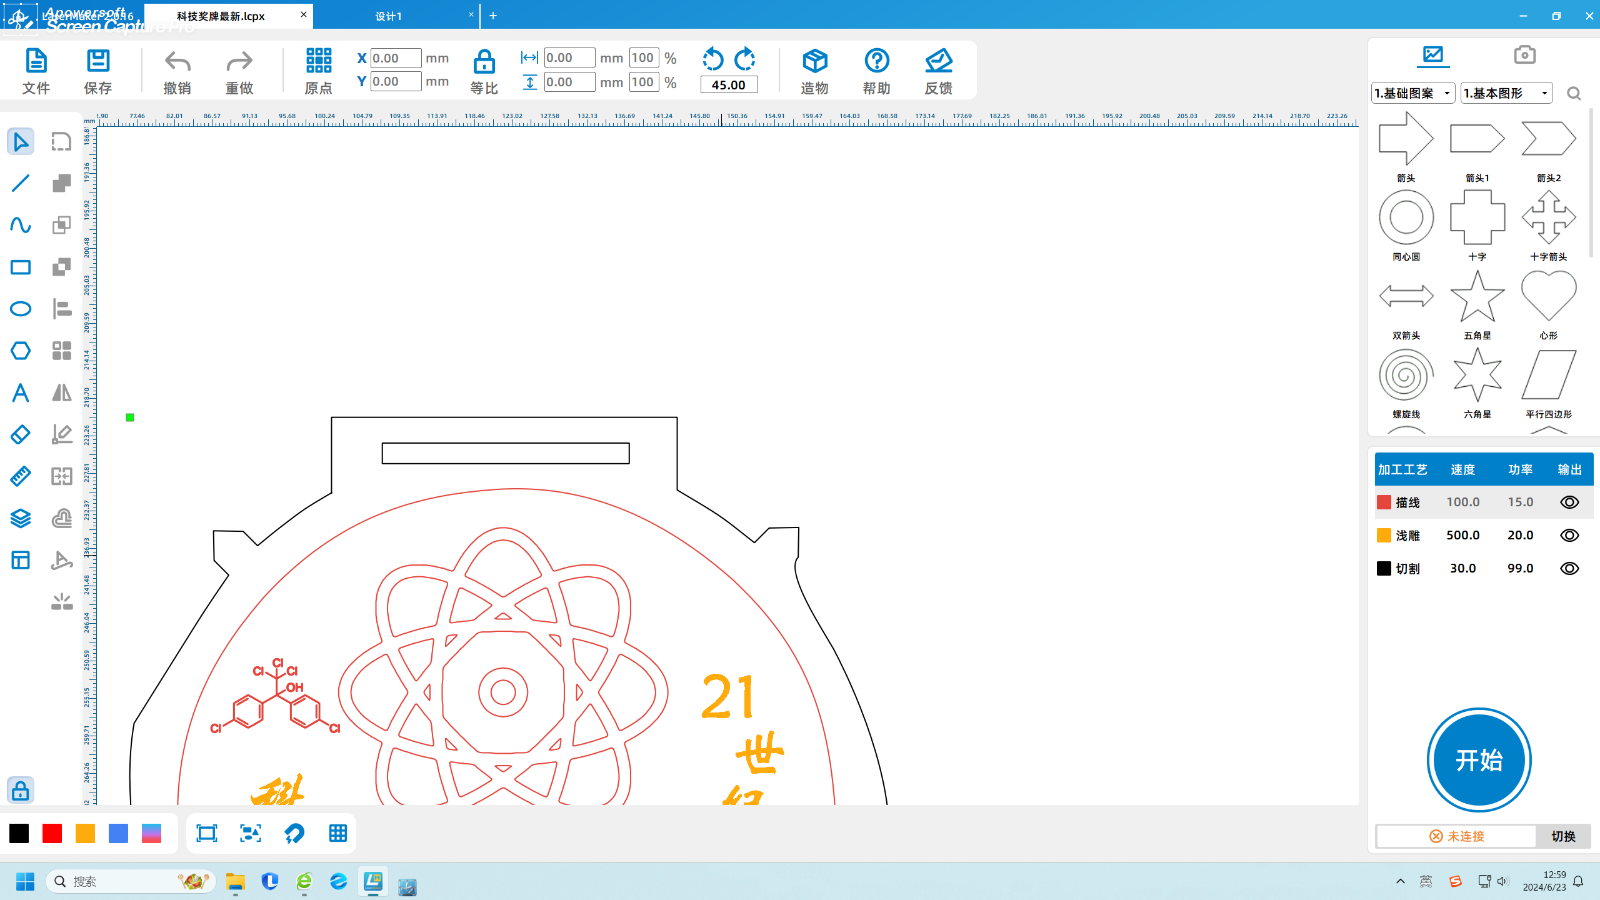Viewport: 1600px width, 900px height.
Task: Toggle the 切割 layer eye icon
Action: click(1569, 569)
